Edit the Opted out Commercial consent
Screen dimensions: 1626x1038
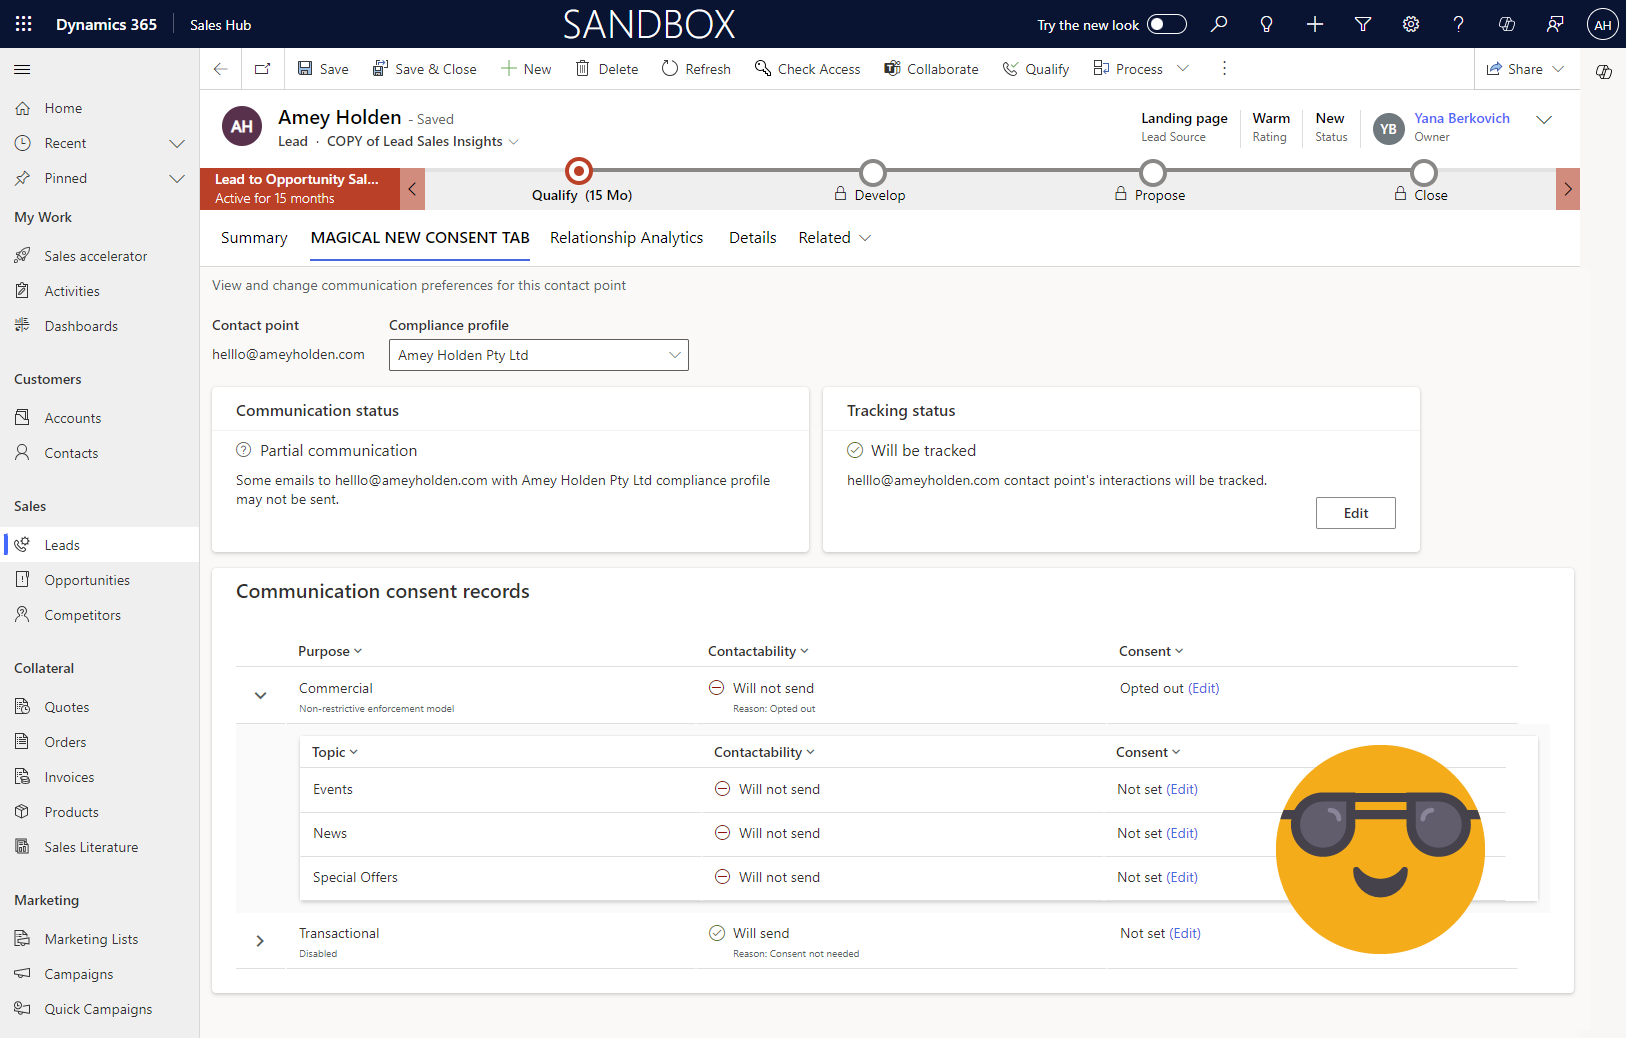(1203, 688)
